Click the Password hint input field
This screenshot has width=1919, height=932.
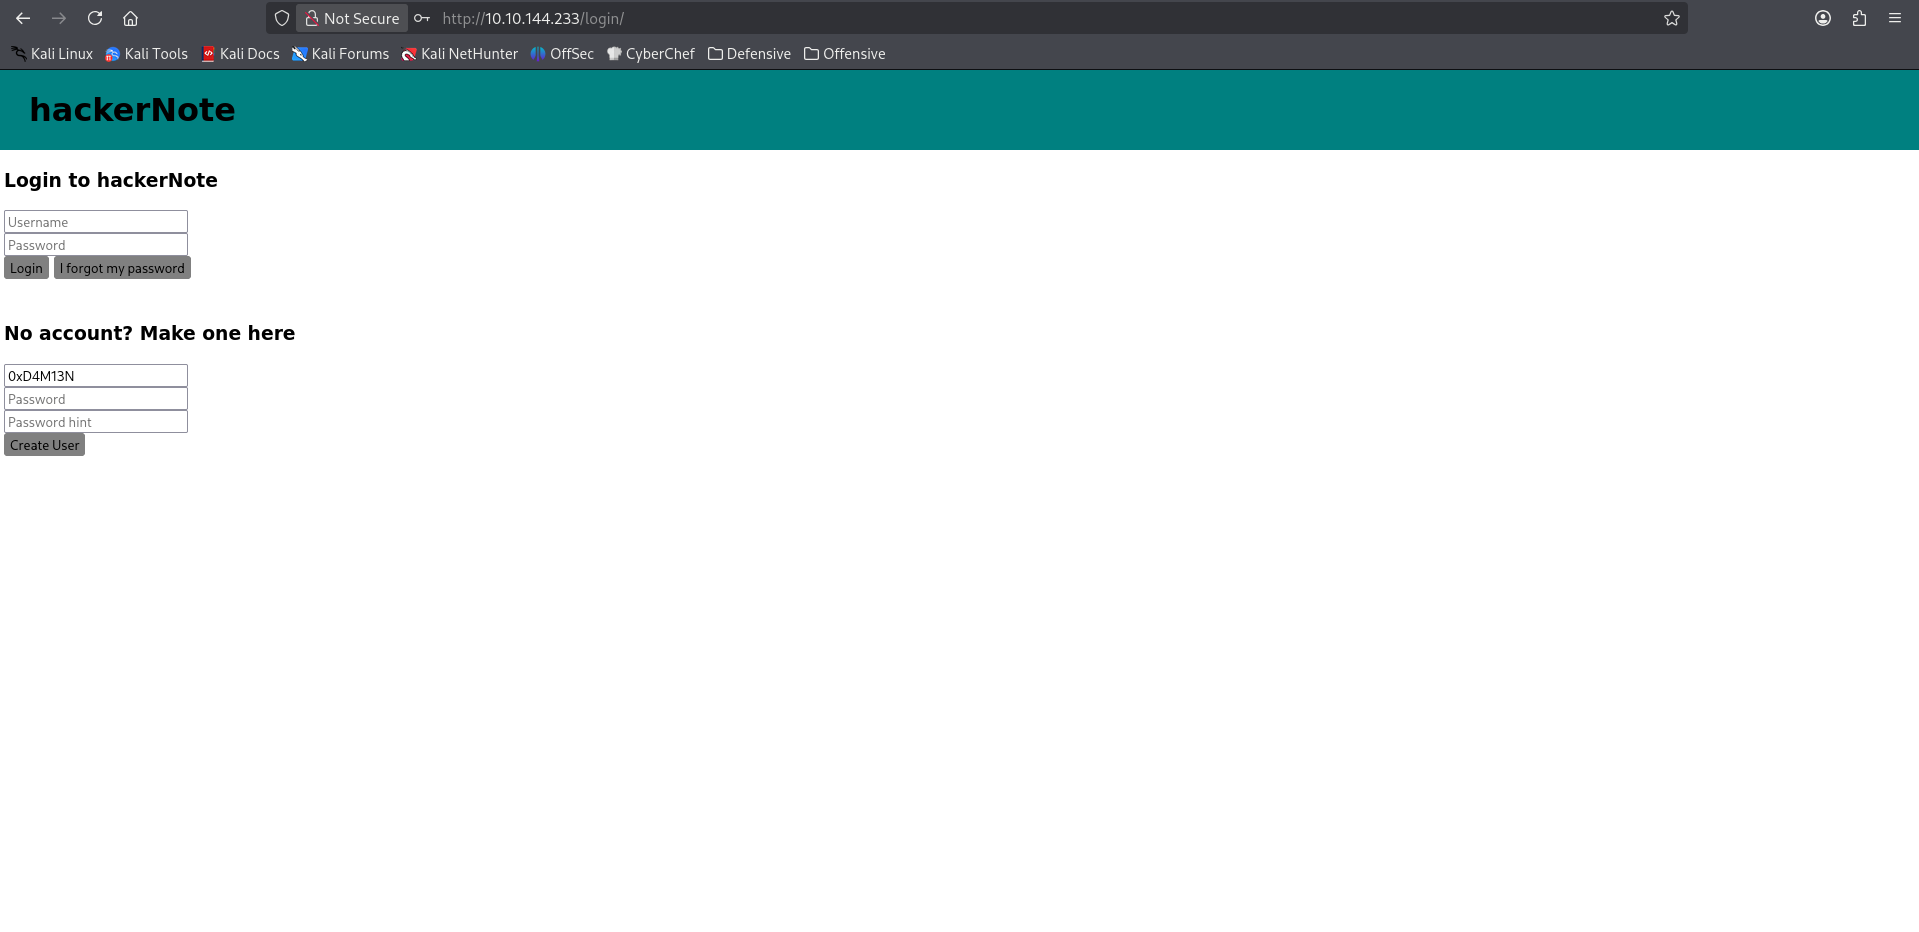click(96, 422)
